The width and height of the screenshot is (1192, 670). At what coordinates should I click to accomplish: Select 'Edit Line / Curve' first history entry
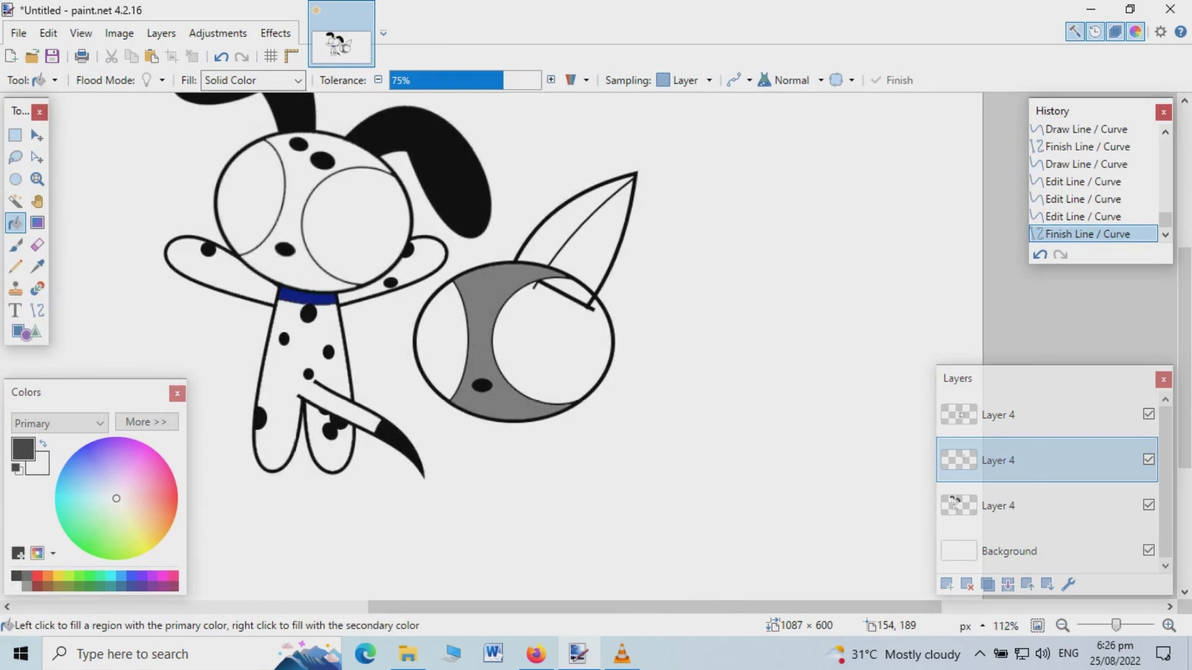(x=1083, y=181)
